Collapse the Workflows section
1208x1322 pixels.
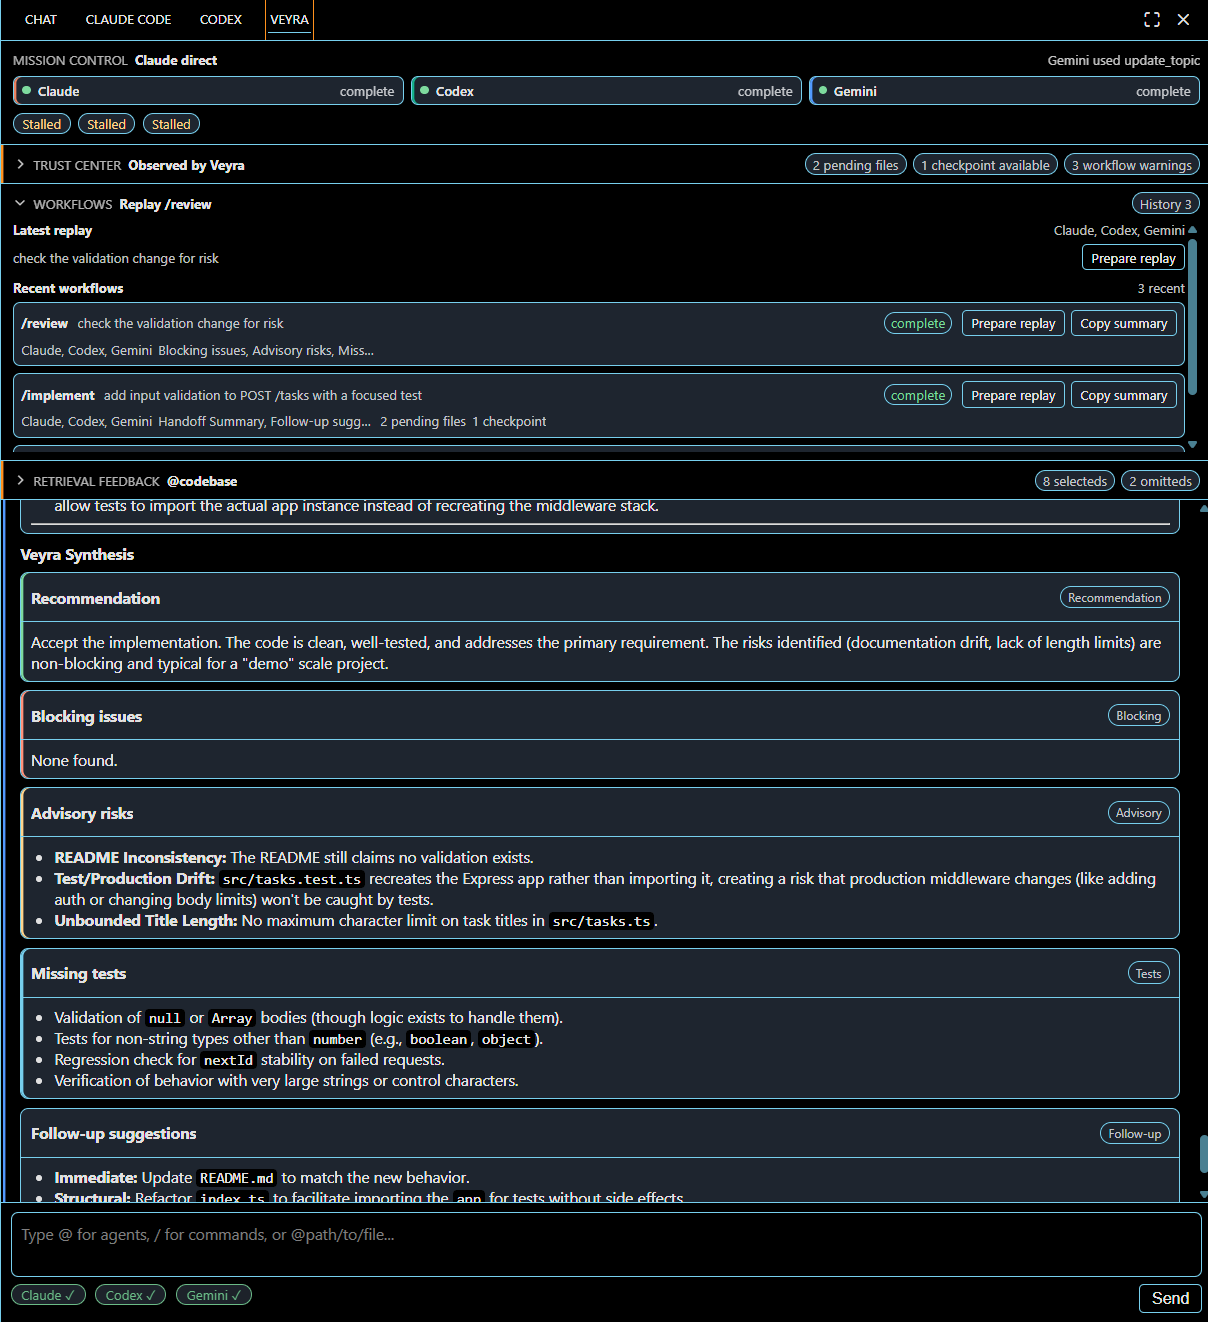pyautogui.click(x=20, y=203)
